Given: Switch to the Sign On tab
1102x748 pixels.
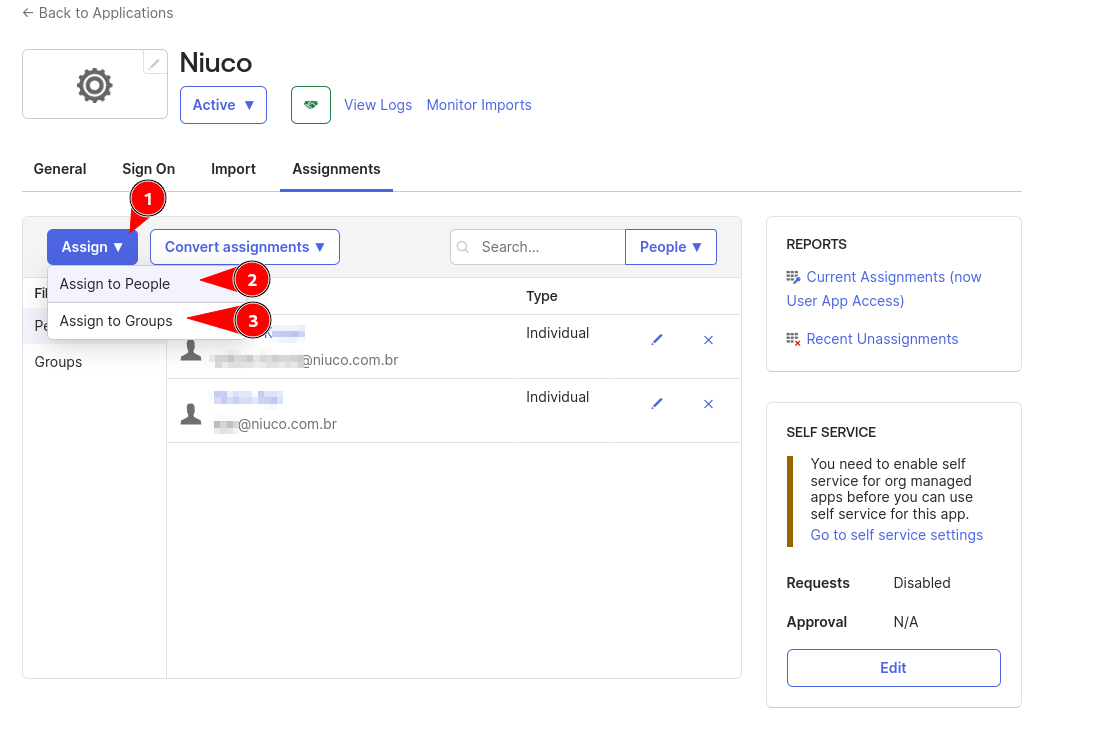Looking at the screenshot, I should coord(148,169).
